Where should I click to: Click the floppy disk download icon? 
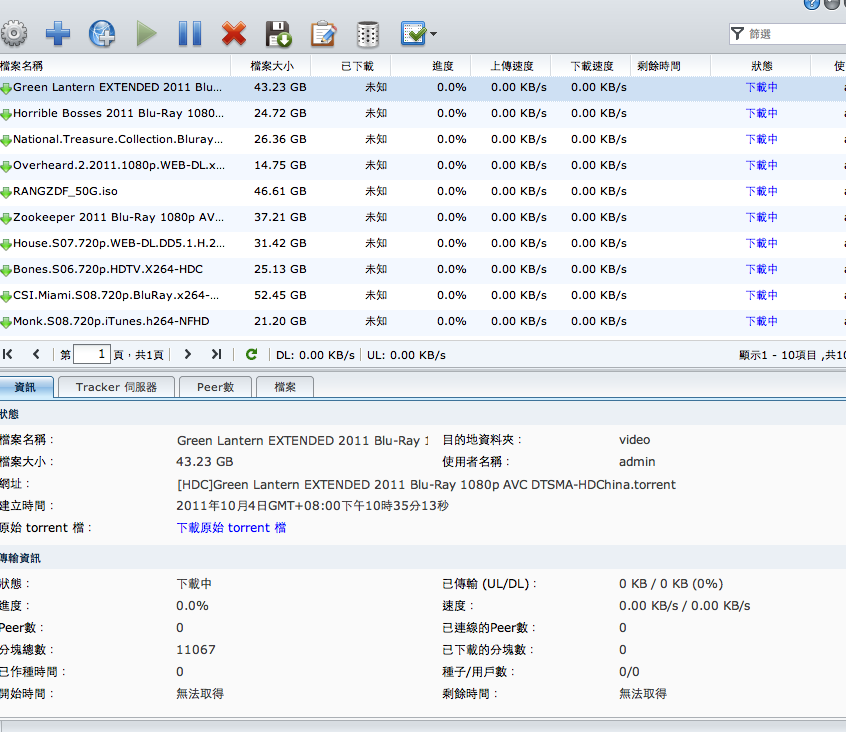[x=278, y=34]
